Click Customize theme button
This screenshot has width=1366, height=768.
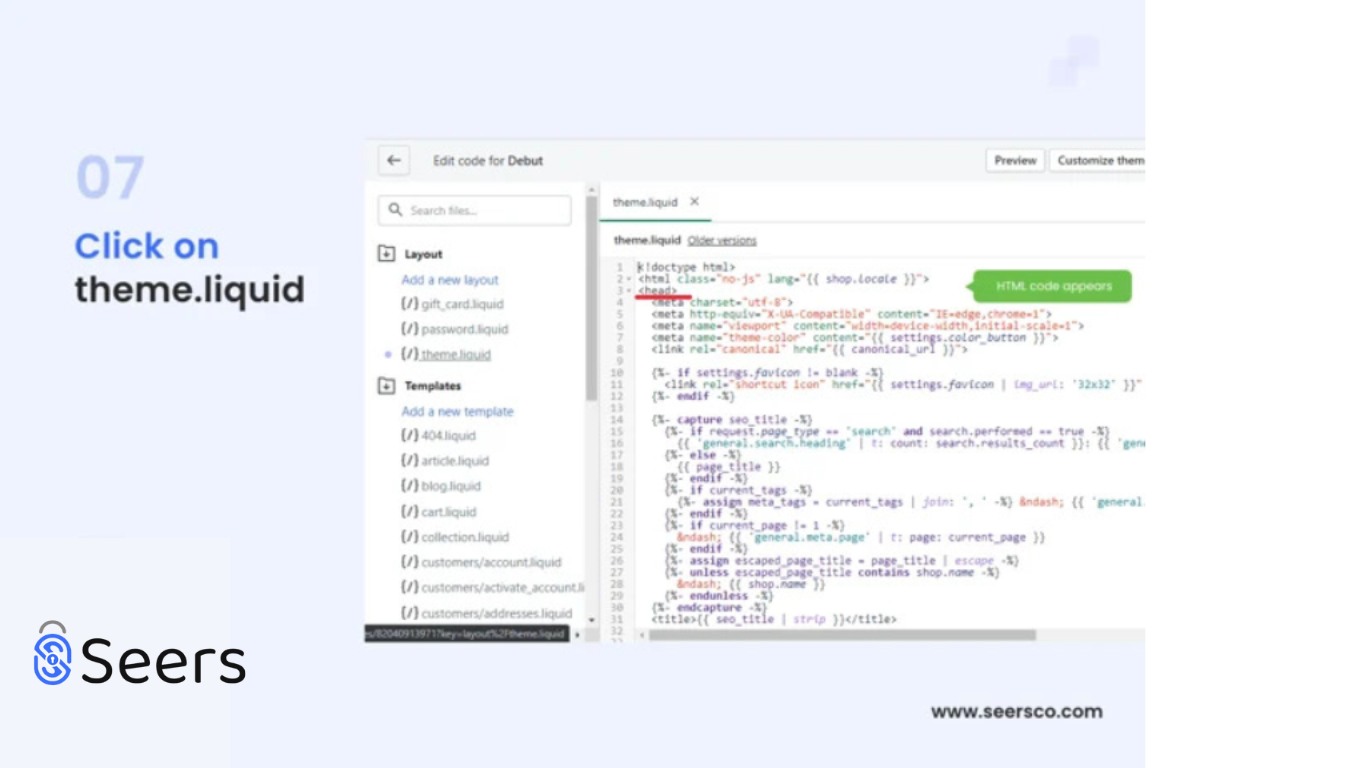tap(1097, 160)
